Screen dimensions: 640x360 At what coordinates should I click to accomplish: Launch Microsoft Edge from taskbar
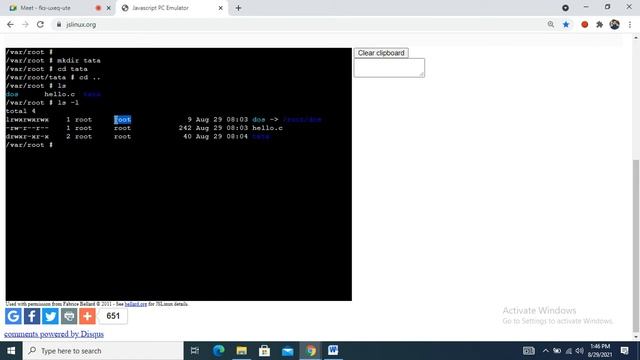coord(218,351)
